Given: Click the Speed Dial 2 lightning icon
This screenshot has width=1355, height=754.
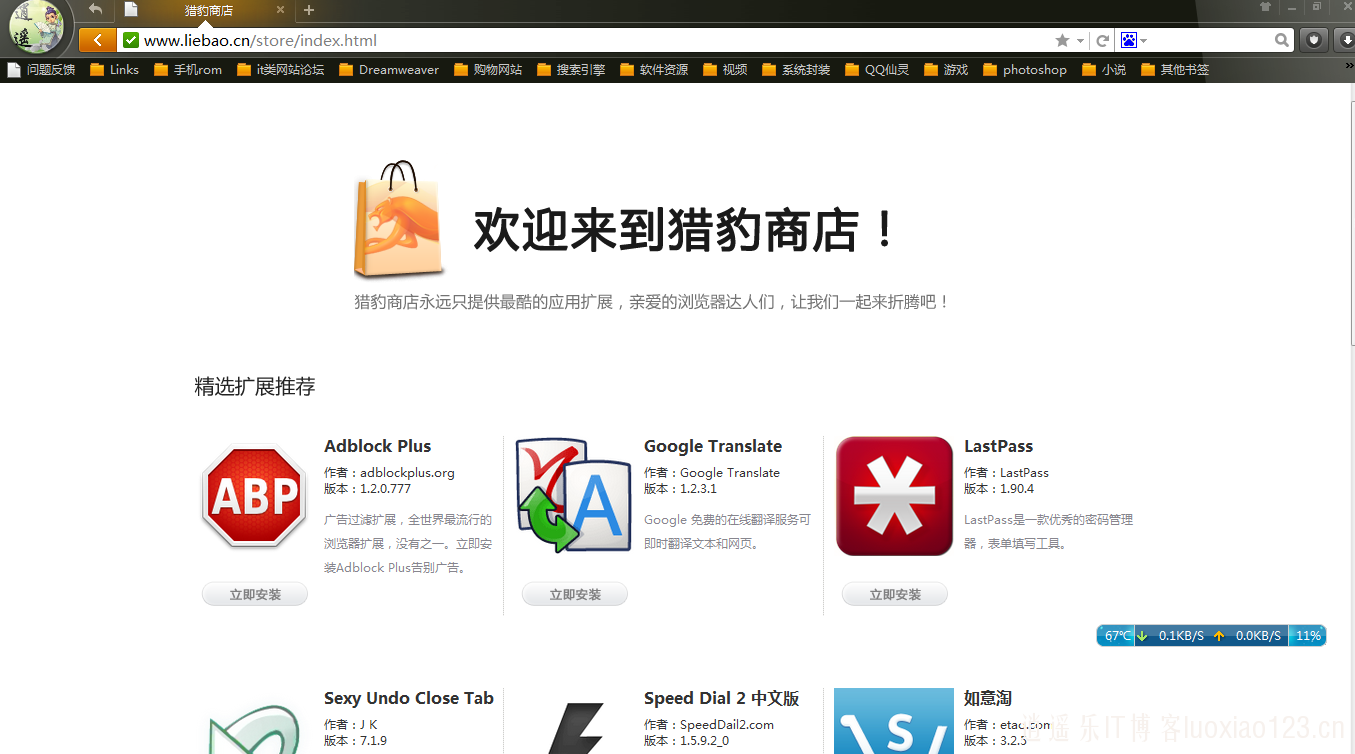Looking at the screenshot, I should tap(577, 728).
